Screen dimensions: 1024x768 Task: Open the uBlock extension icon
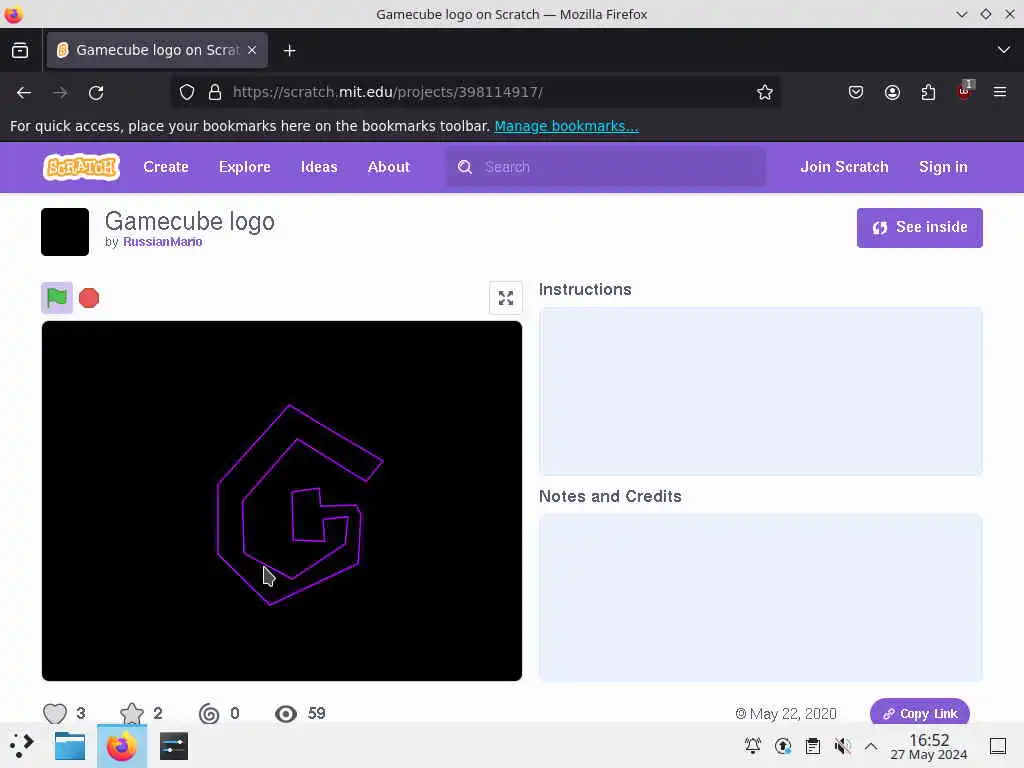(x=965, y=91)
